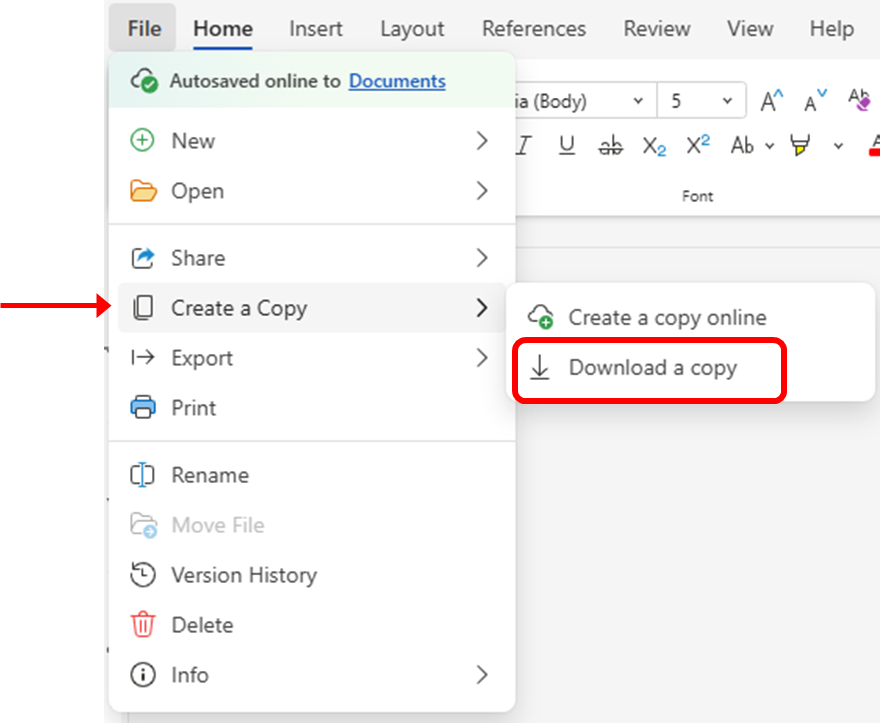This screenshot has width=880, height=723.
Task: Open the Layout ribbon tab
Action: (412, 28)
